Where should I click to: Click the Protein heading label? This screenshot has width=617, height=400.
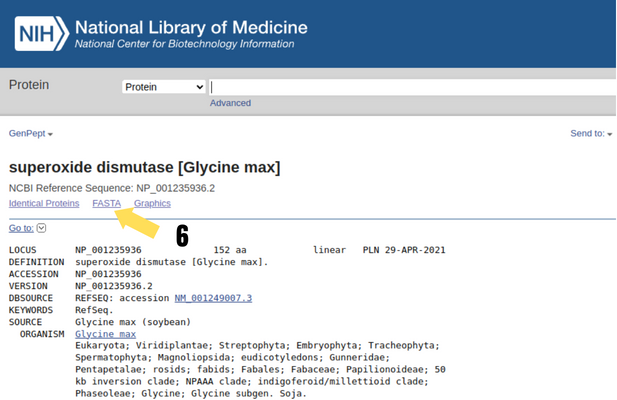(x=29, y=85)
